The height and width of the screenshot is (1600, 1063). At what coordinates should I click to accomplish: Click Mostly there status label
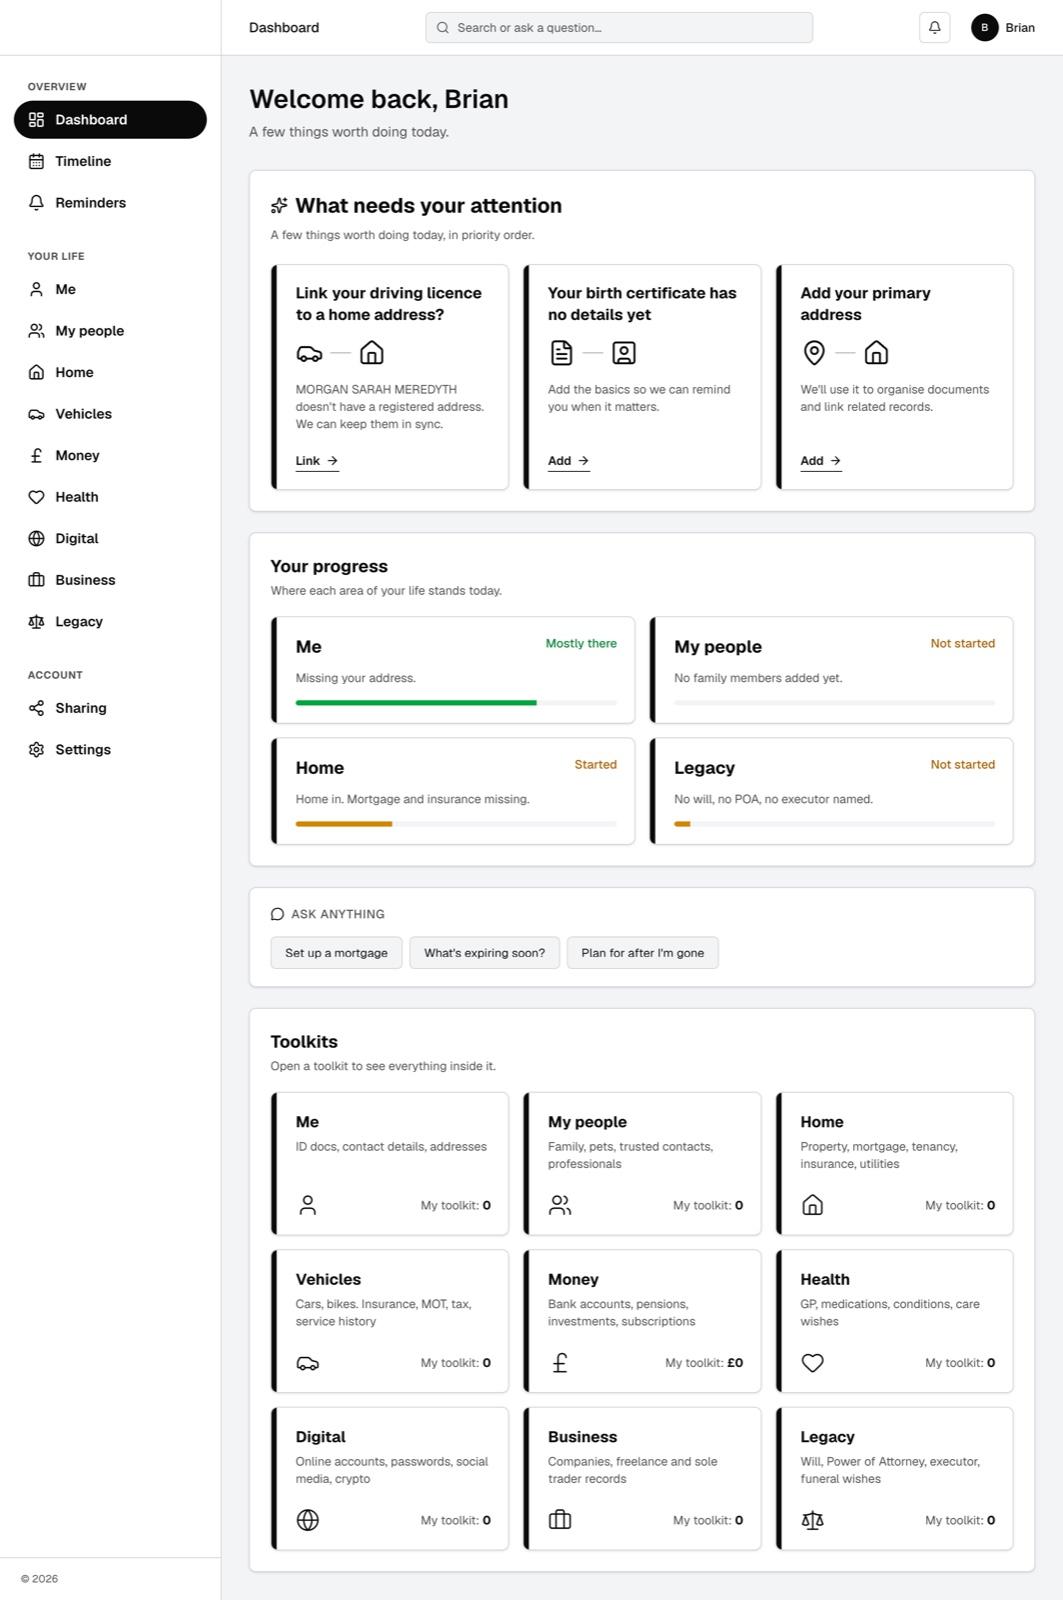click(581, 644)
